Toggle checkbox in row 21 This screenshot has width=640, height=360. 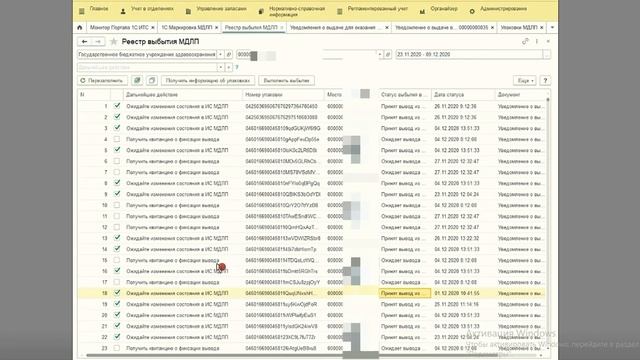tap(117, 326)
